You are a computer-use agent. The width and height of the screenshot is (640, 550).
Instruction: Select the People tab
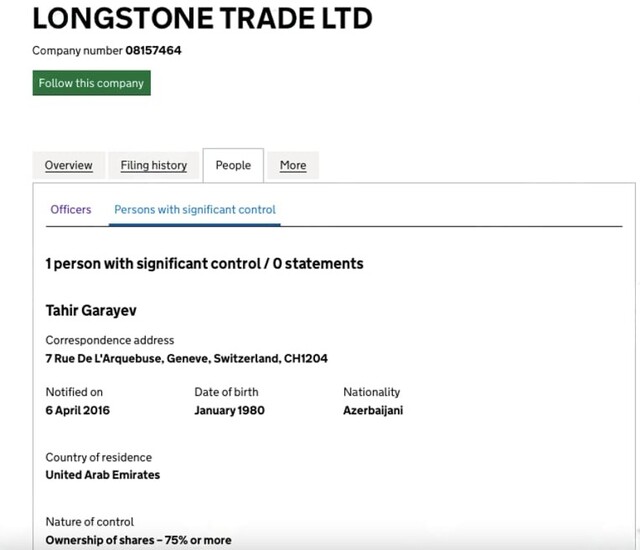point(233,165)
